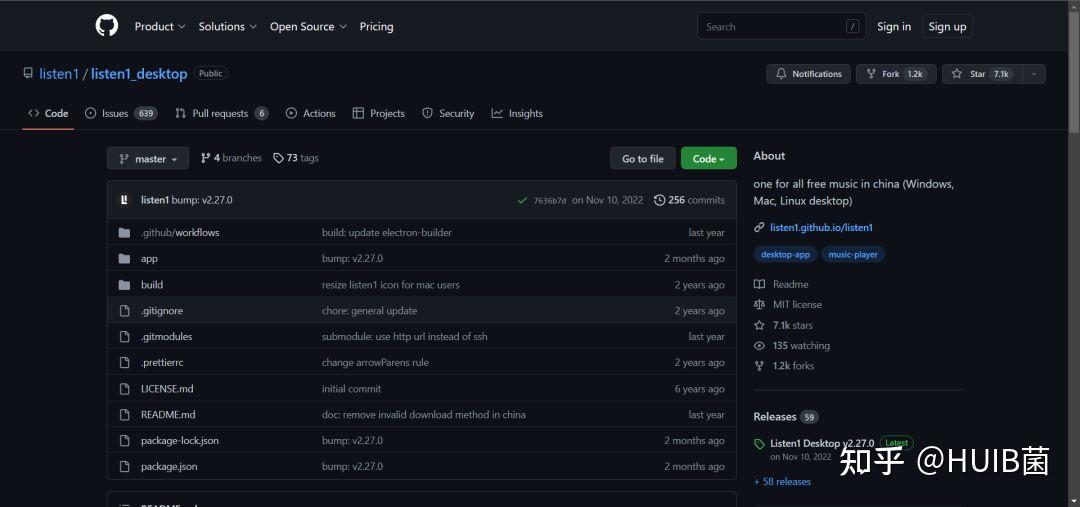The width and height of the screenshot is (1080, 507).
Task: Click the tag icon next to 73 tags
Action: pyautogui.click(x=278, y=158)
